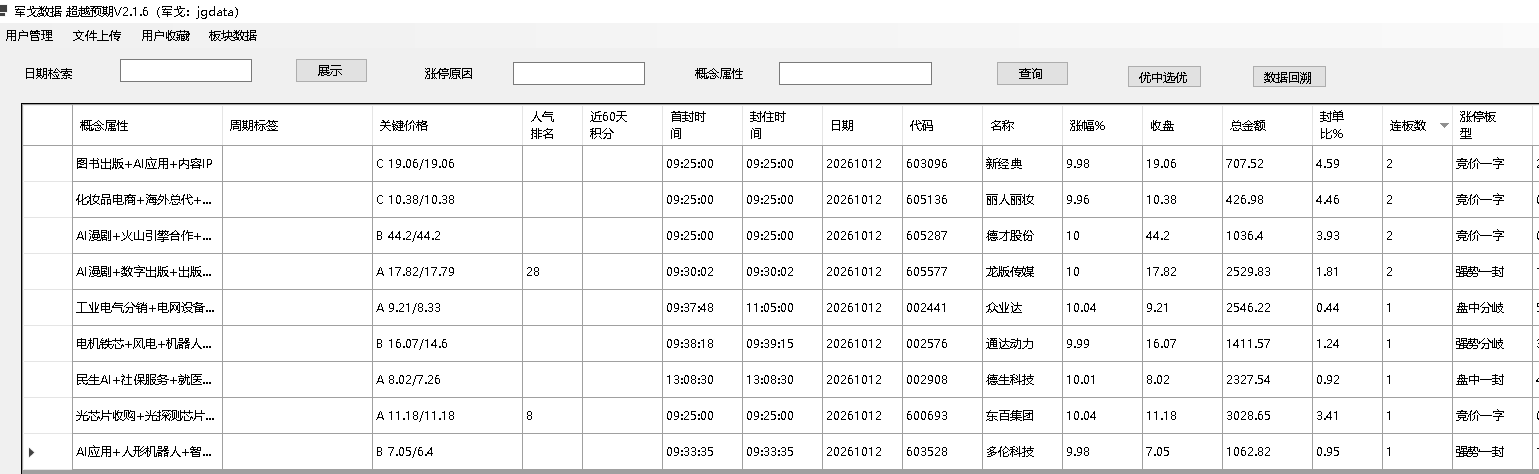The height and width of the screenshot is (474, 1539).
Task: Click the app icon in title bar
Action: (5, 10)
